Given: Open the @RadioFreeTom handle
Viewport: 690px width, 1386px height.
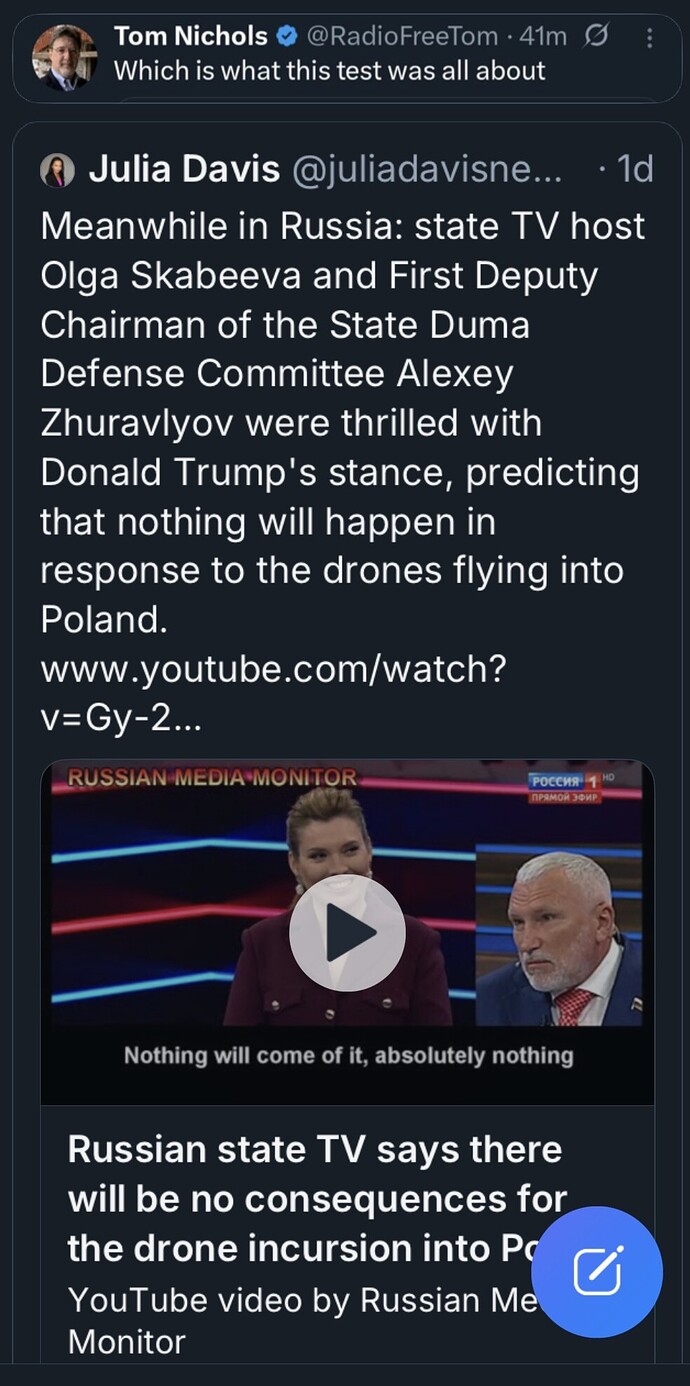Looking at the screenshot, I should pyautogui.click(x=401, y=37).
